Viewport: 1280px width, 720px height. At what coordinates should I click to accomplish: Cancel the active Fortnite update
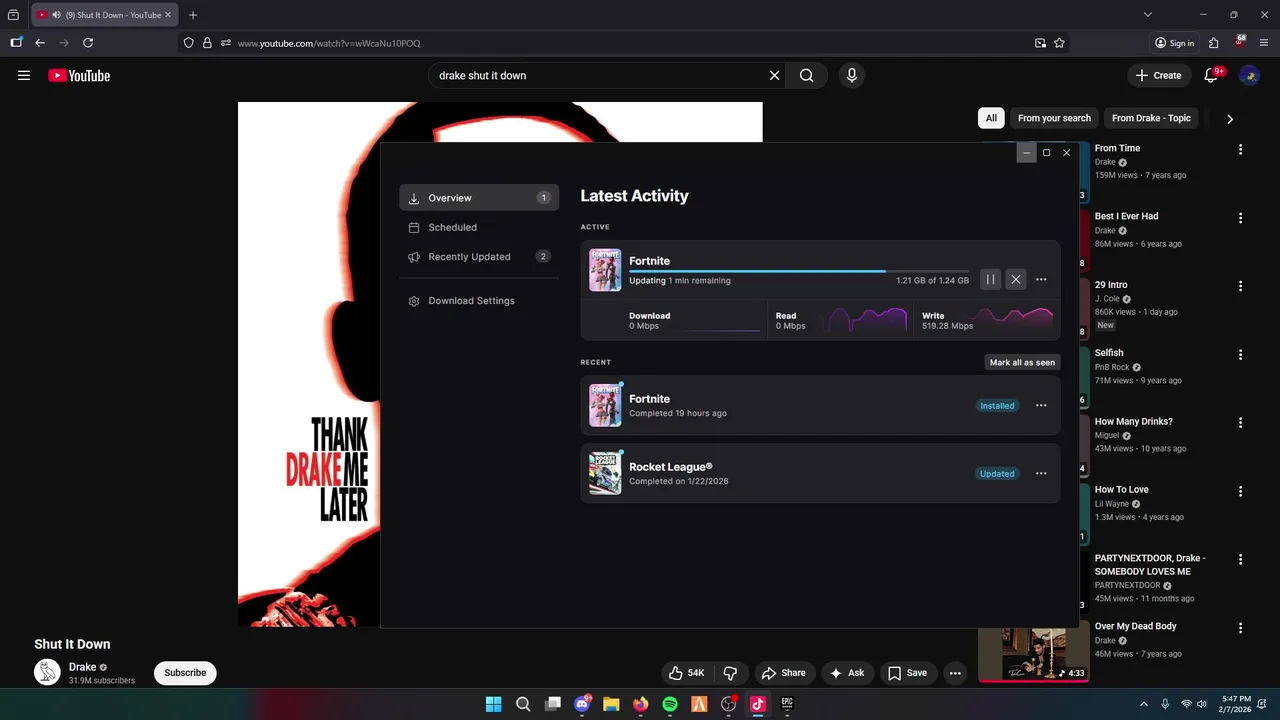click(1016, 280)
